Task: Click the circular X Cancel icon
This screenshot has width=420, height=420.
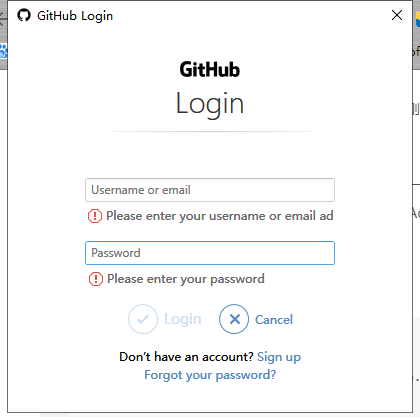Action: pos(234,319)
